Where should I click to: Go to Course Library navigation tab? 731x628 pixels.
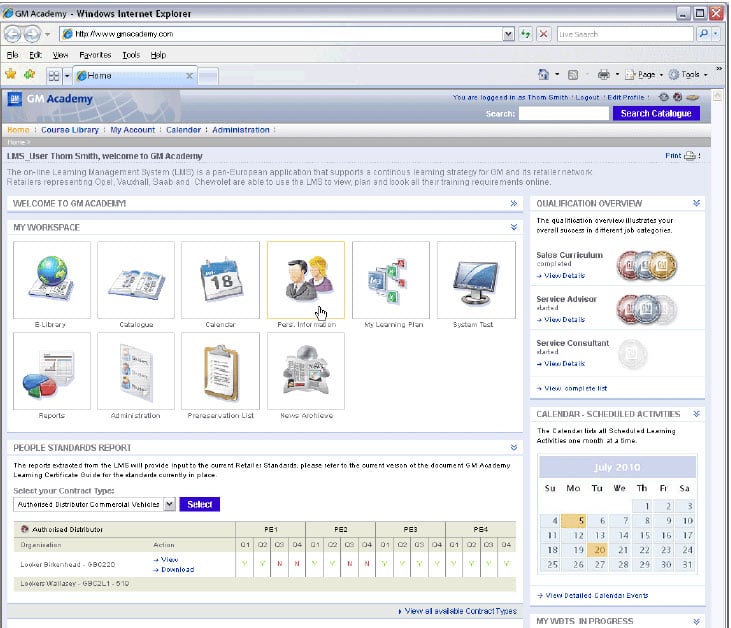tap(70, 130)
